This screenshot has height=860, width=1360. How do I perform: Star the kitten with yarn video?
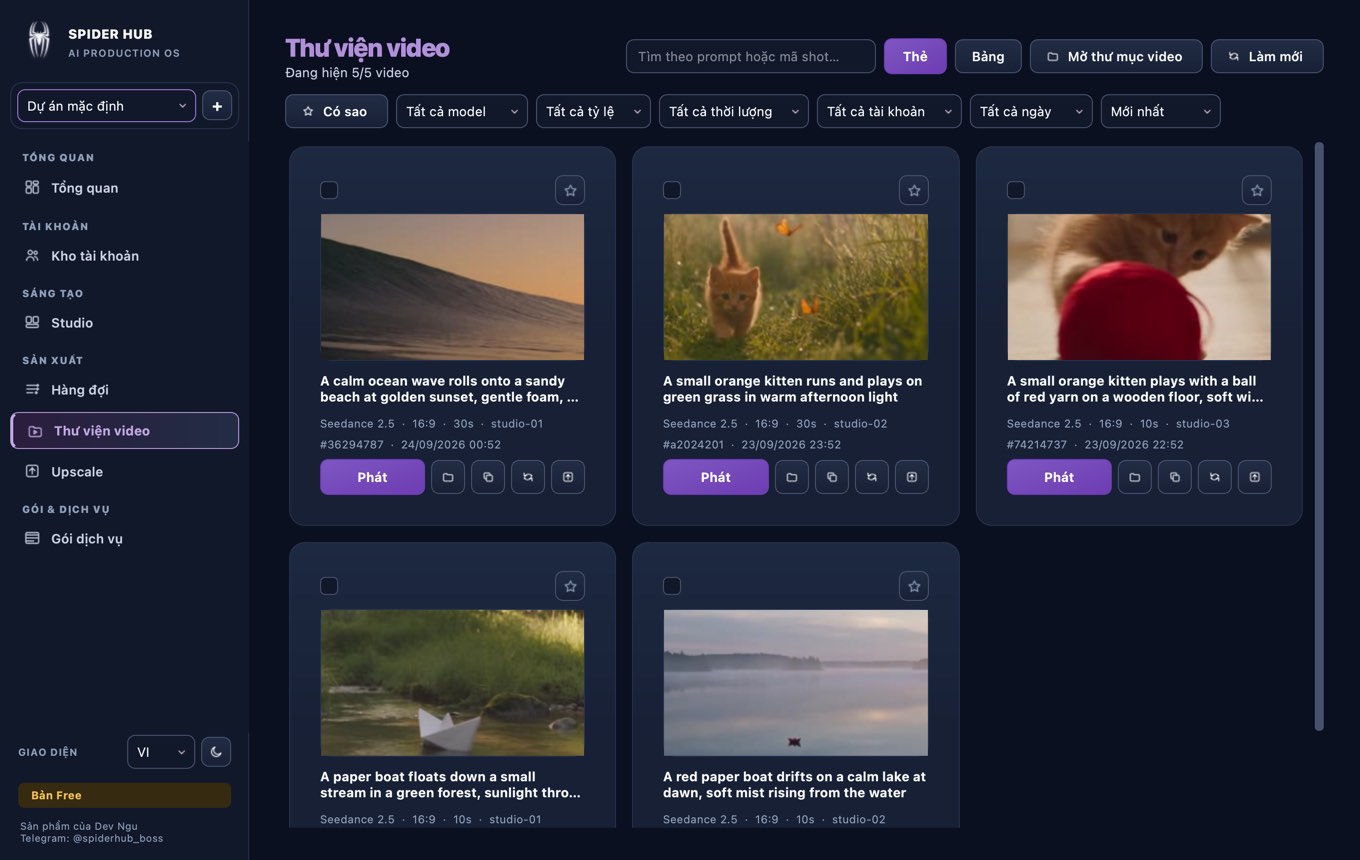pos(1257,190)
